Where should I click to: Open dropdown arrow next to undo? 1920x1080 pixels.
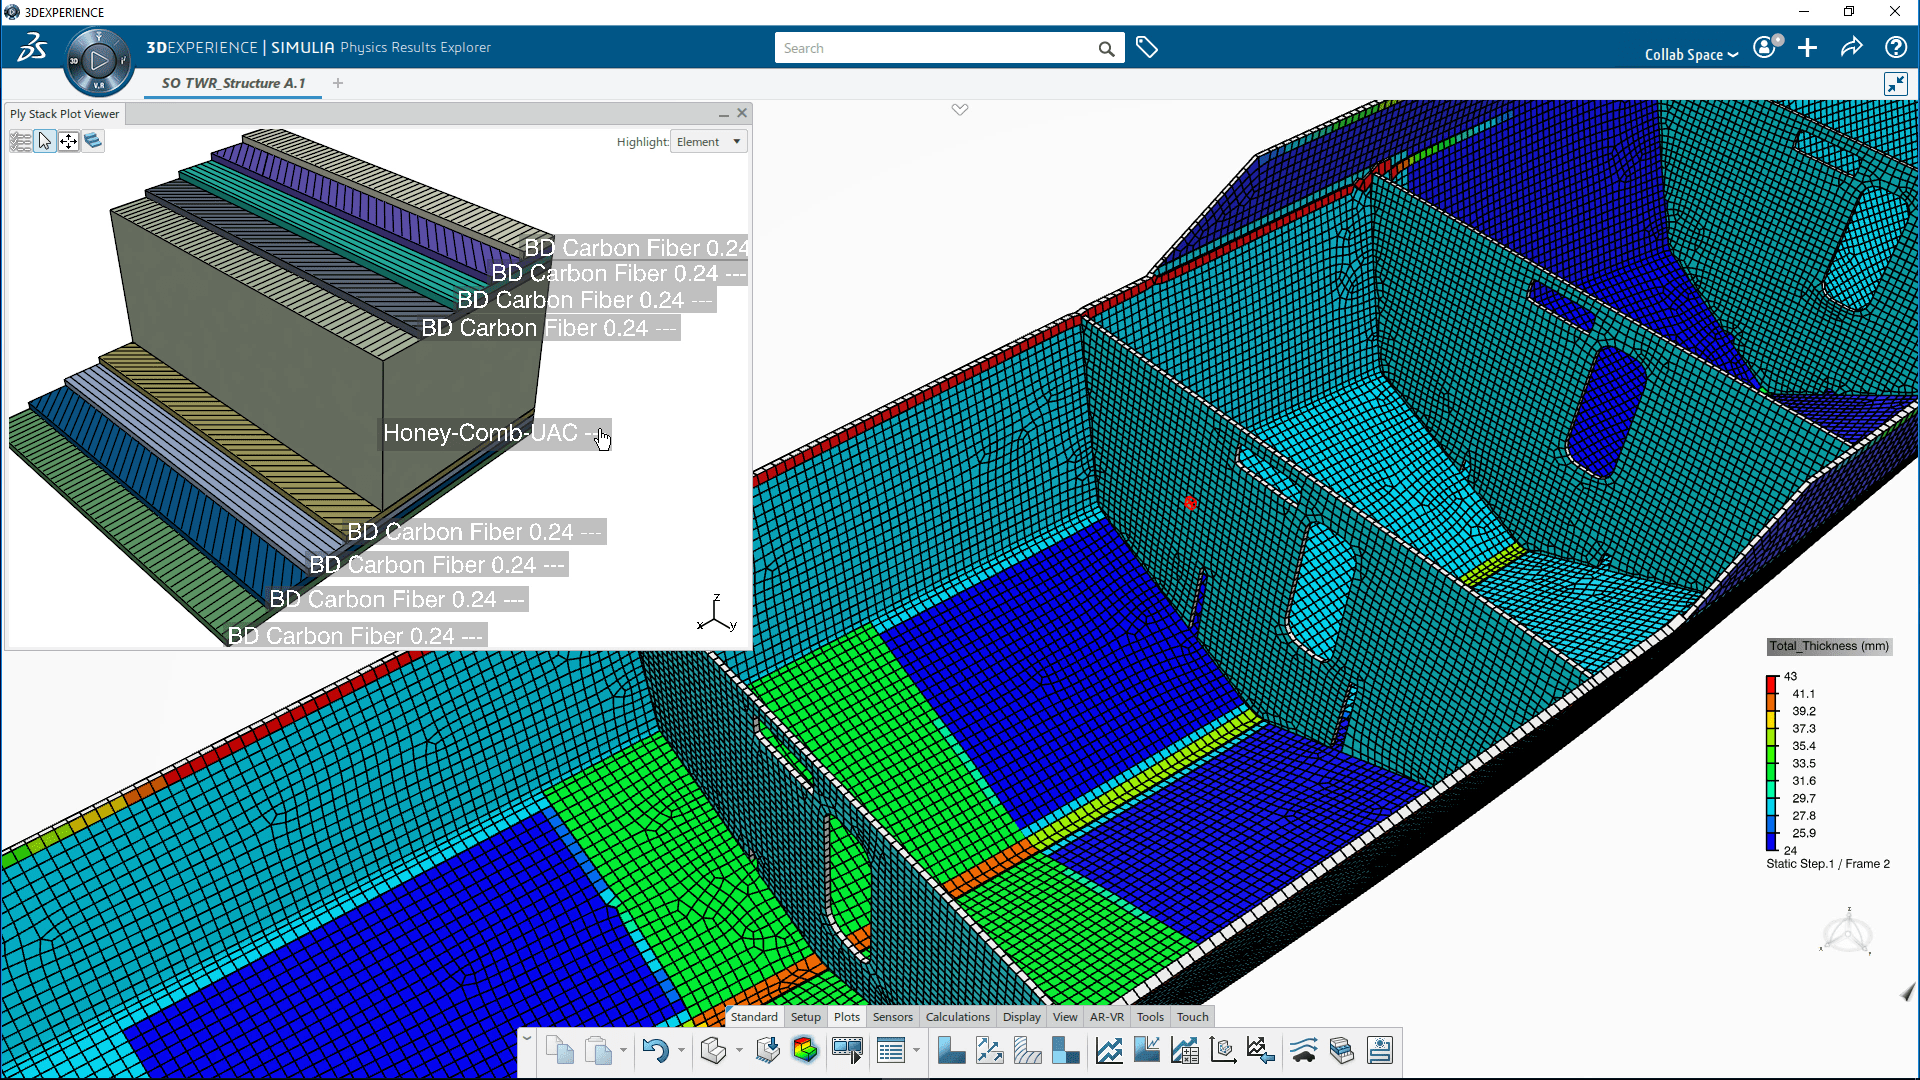pyautogui.click(x=681, y=1051)
